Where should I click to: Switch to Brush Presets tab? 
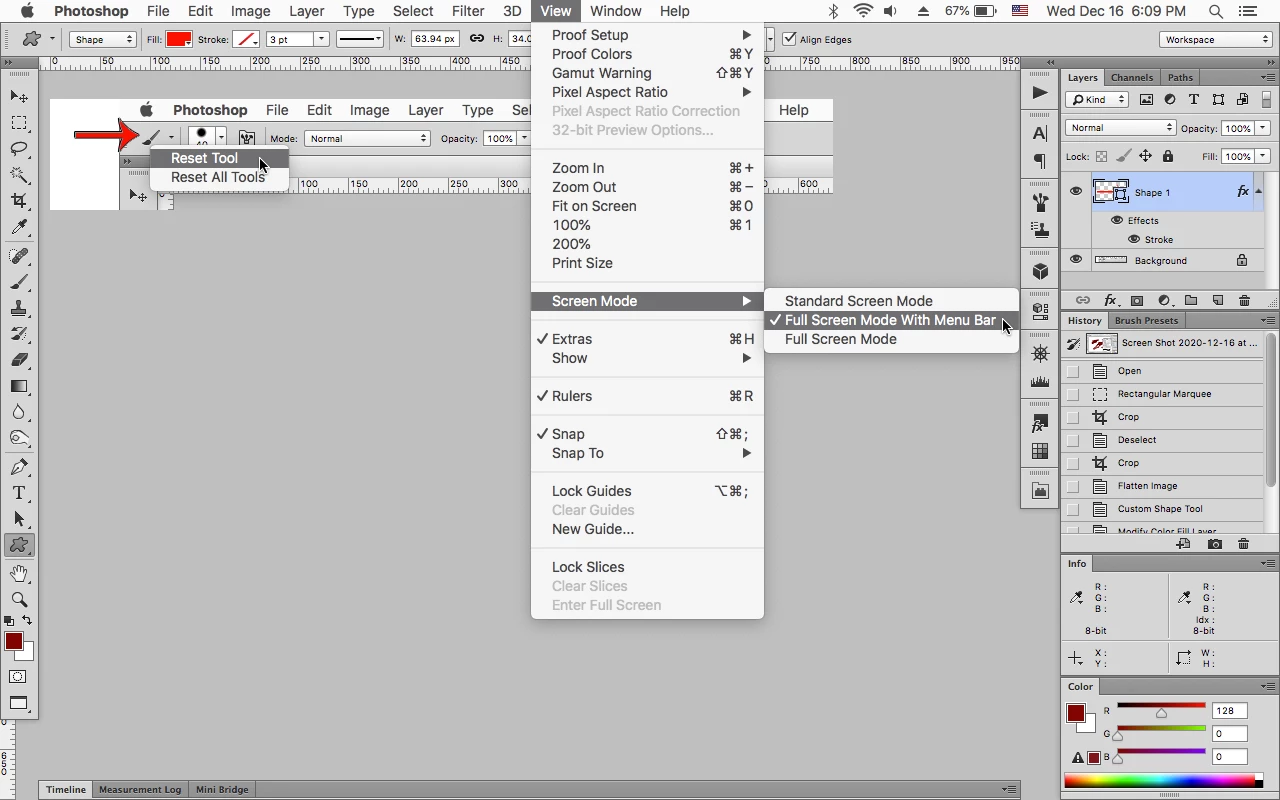coord(1146,320)
